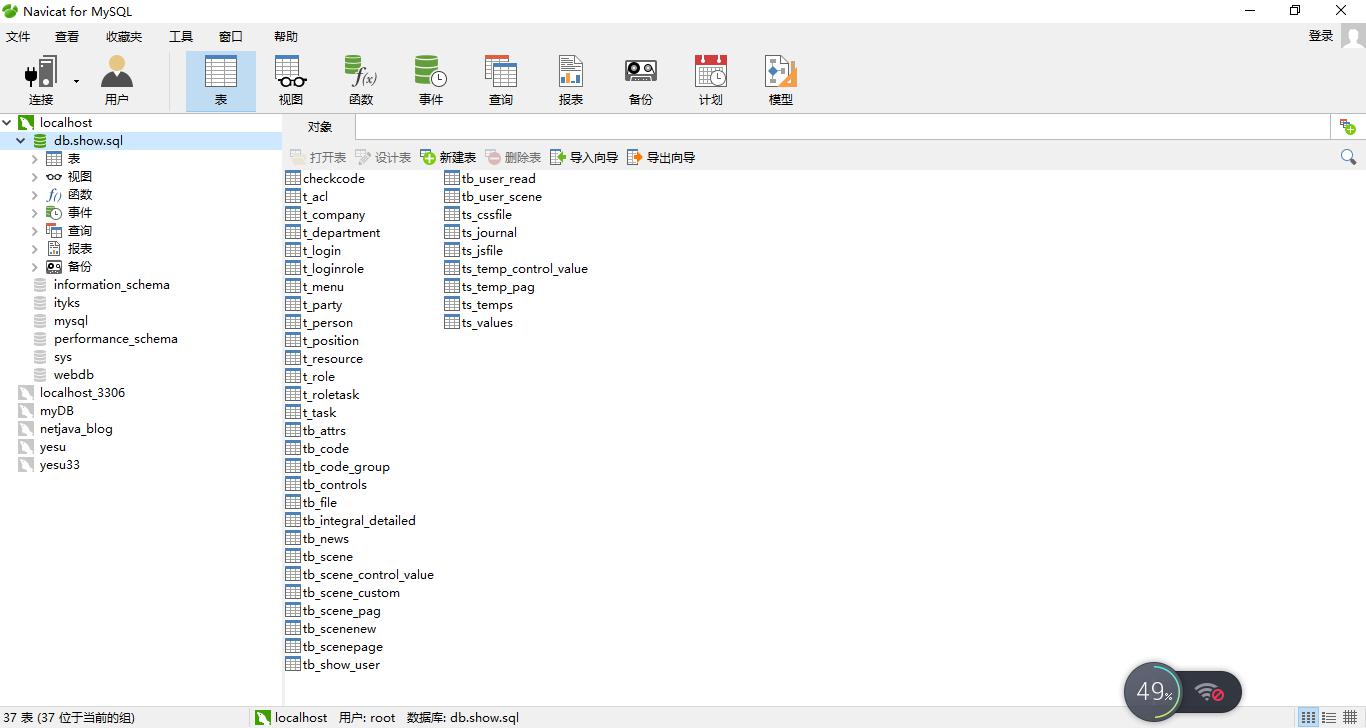This screenshot has width=1366, height=728.
Task: Click the 导出向导 button
Action: tap(661, 158)
